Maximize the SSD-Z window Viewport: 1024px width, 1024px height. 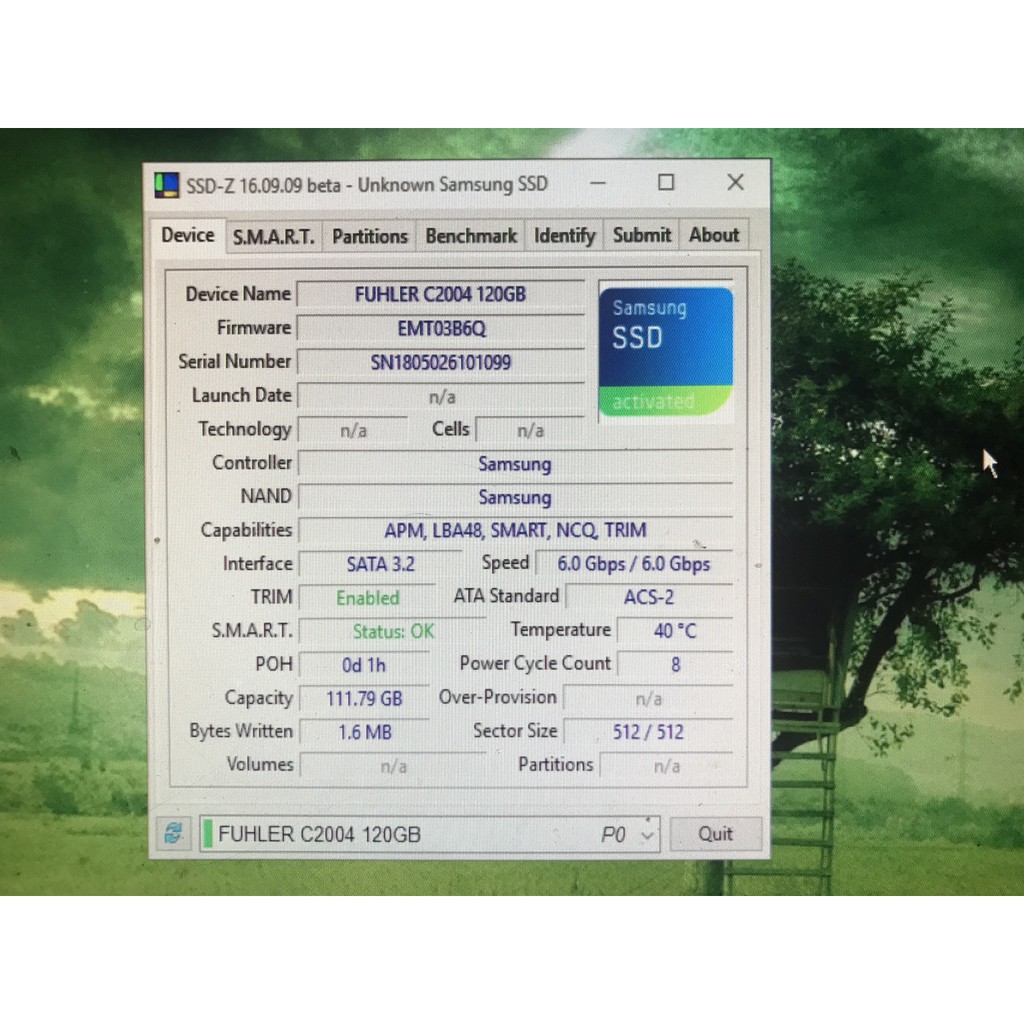[x=666, y=182]
